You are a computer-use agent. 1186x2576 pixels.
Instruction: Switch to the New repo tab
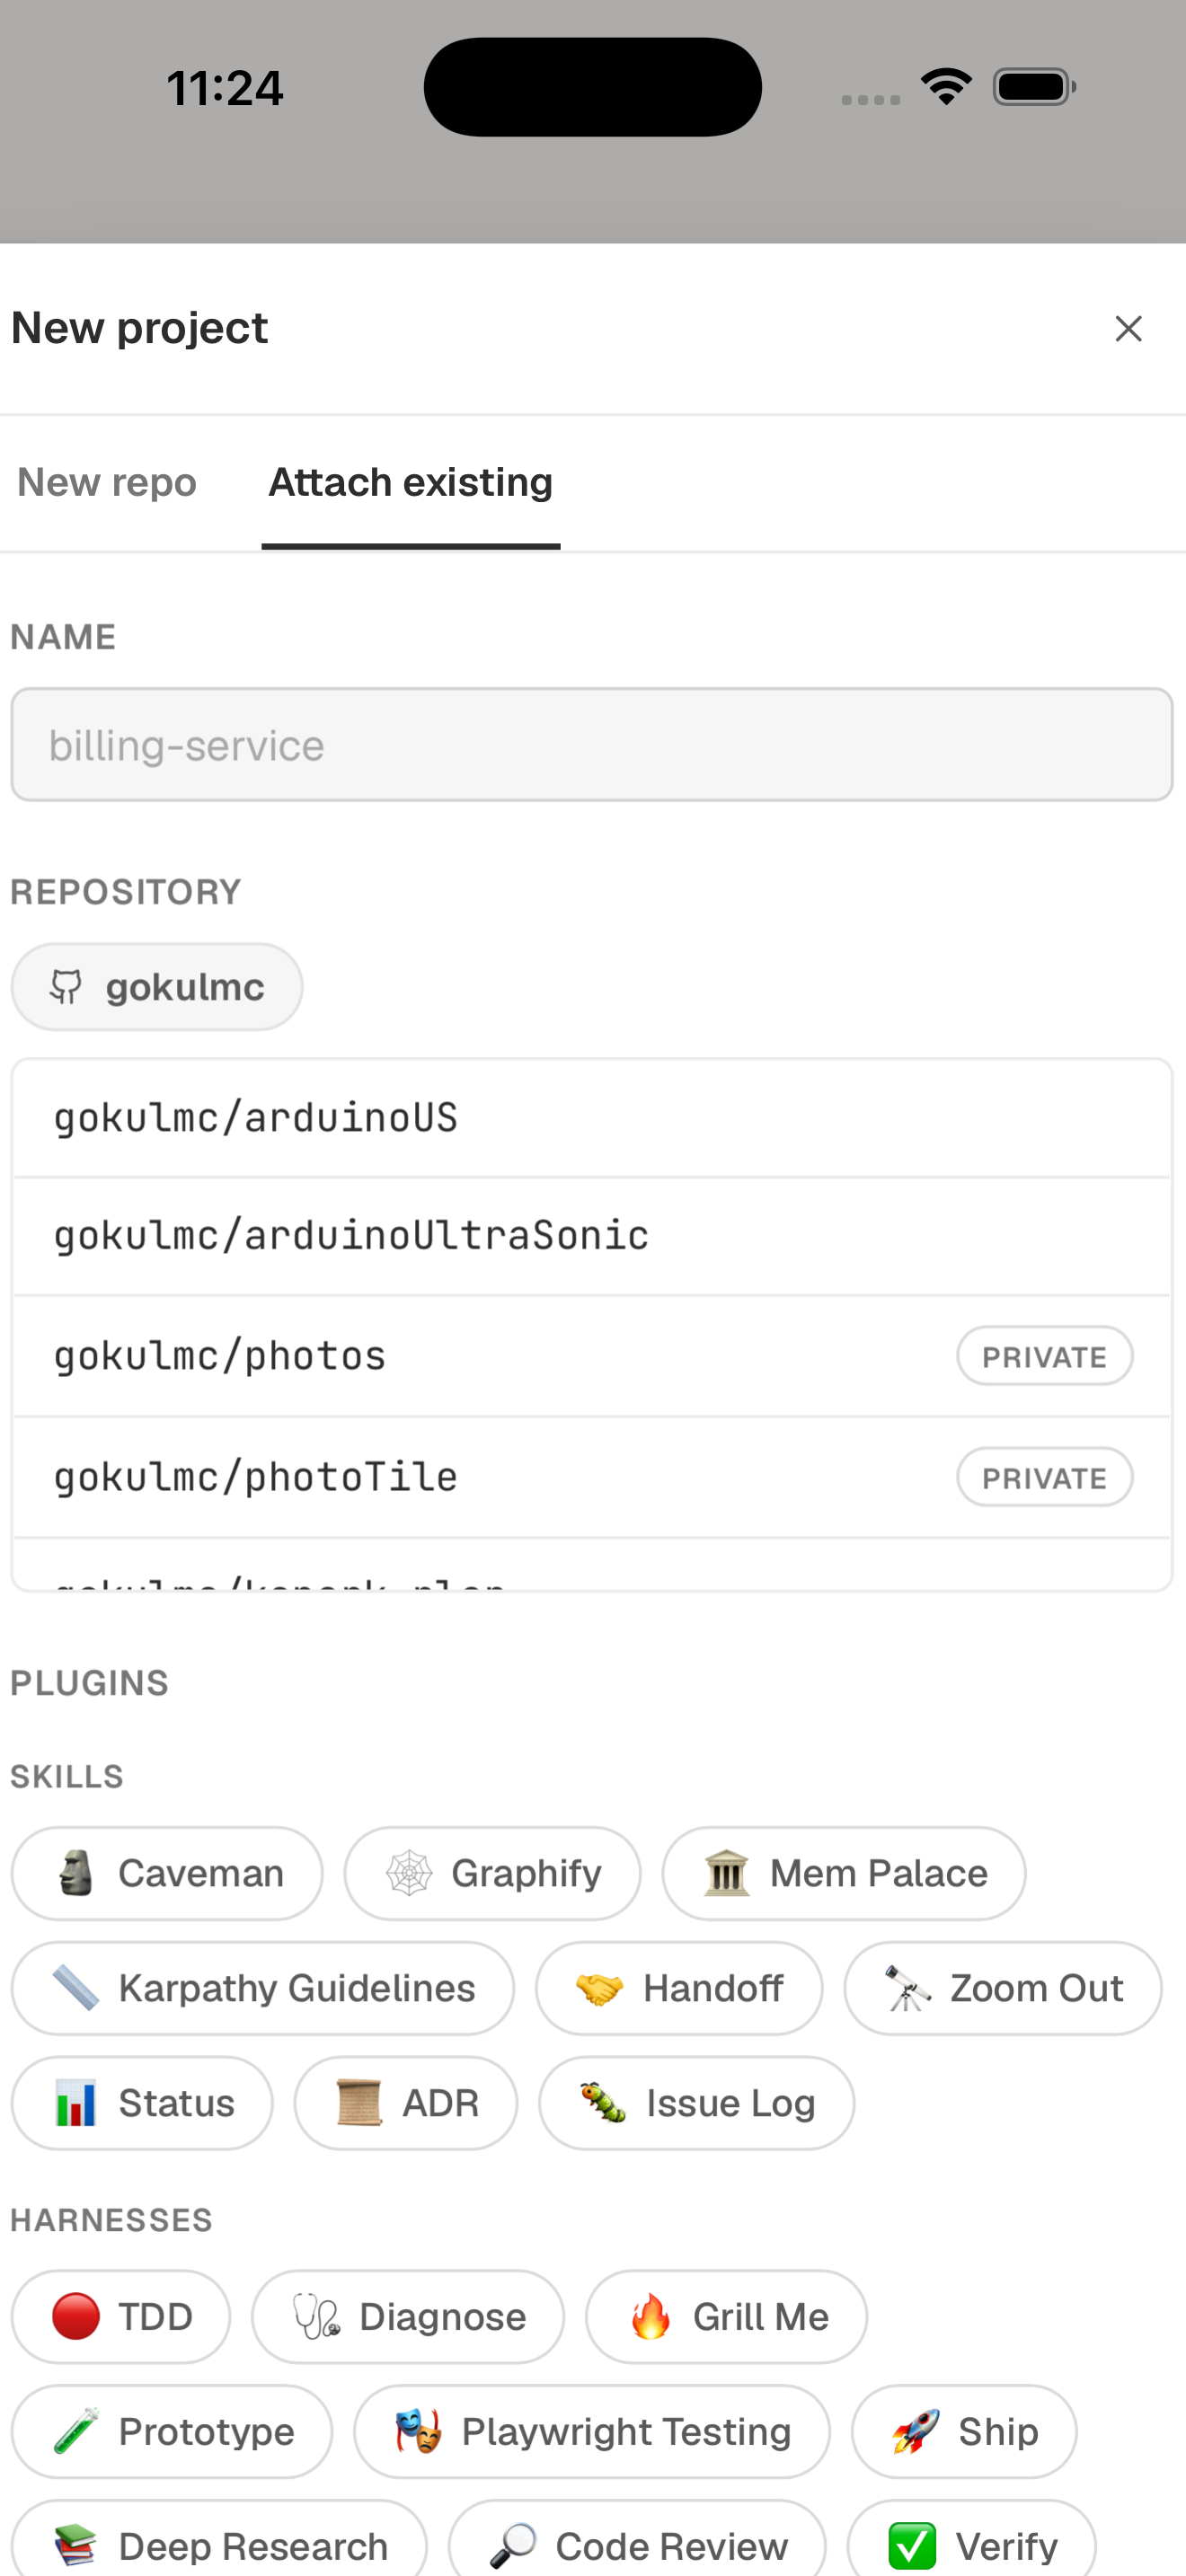tap(107, 482)
